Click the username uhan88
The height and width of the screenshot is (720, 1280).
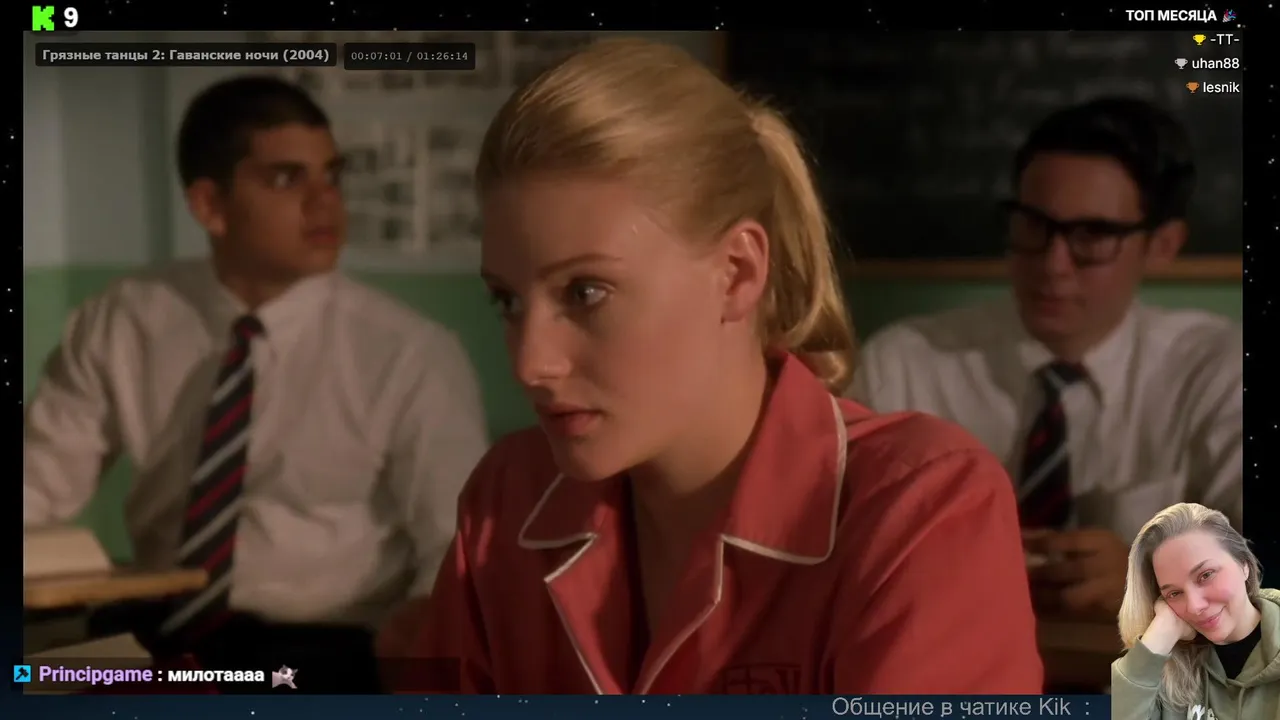tap(1215, 63)
